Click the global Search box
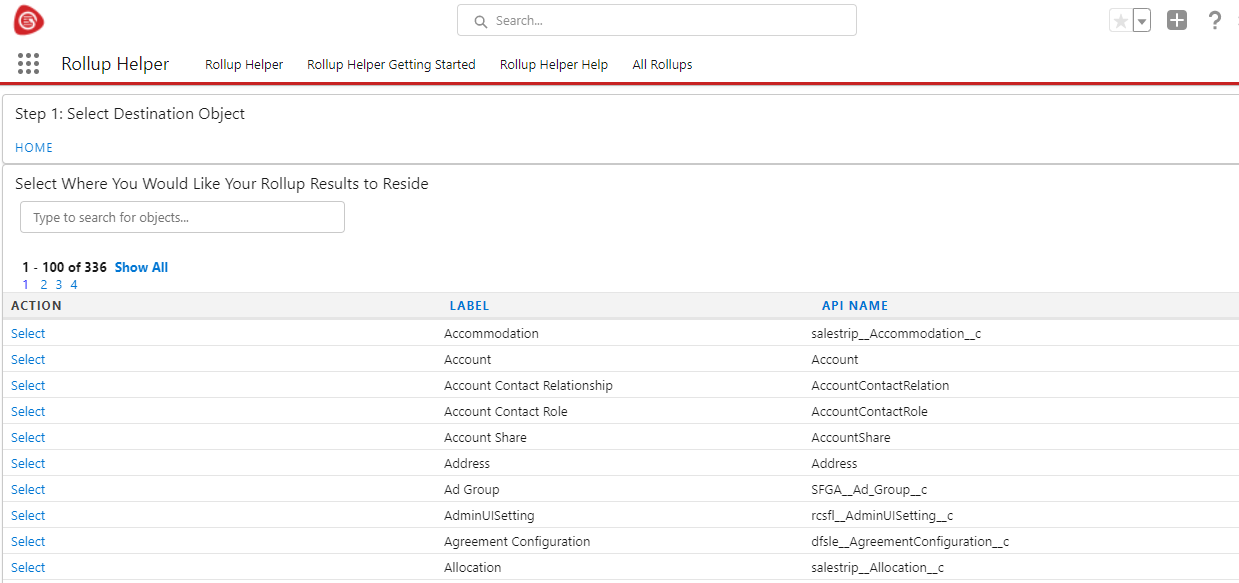The width and height of the screenshot is (1239, 583). tap(656, 20)
